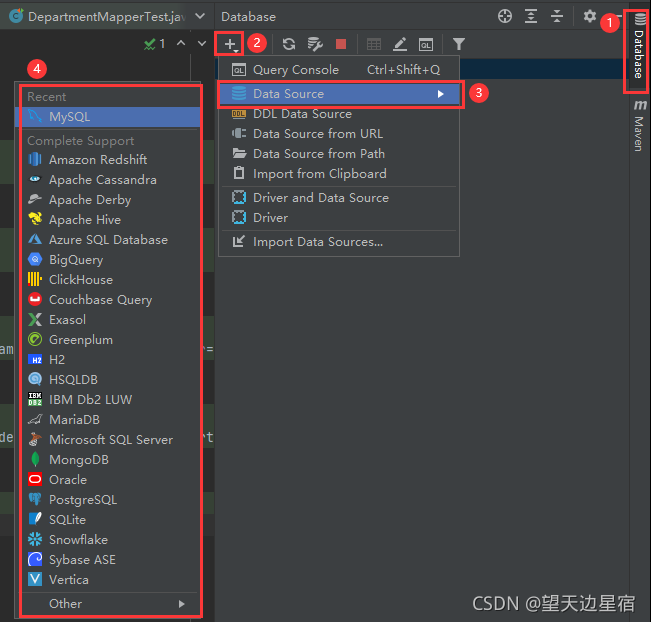Select Driver and Data Source item
This screenshot has height=622, width=651.
tap(339, 198)
